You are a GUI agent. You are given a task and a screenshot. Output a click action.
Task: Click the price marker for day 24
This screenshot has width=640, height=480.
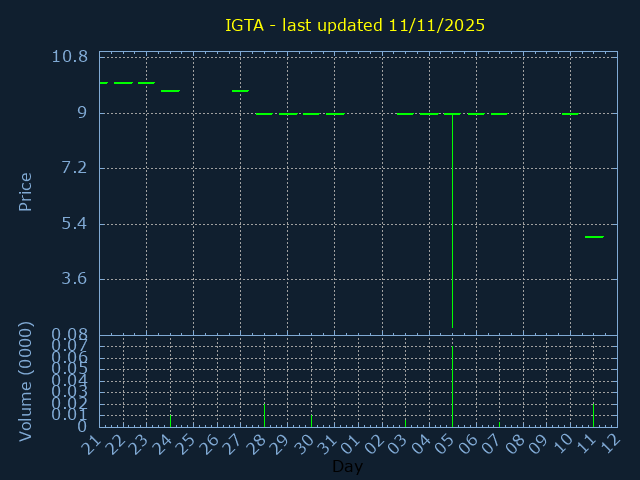170,91
